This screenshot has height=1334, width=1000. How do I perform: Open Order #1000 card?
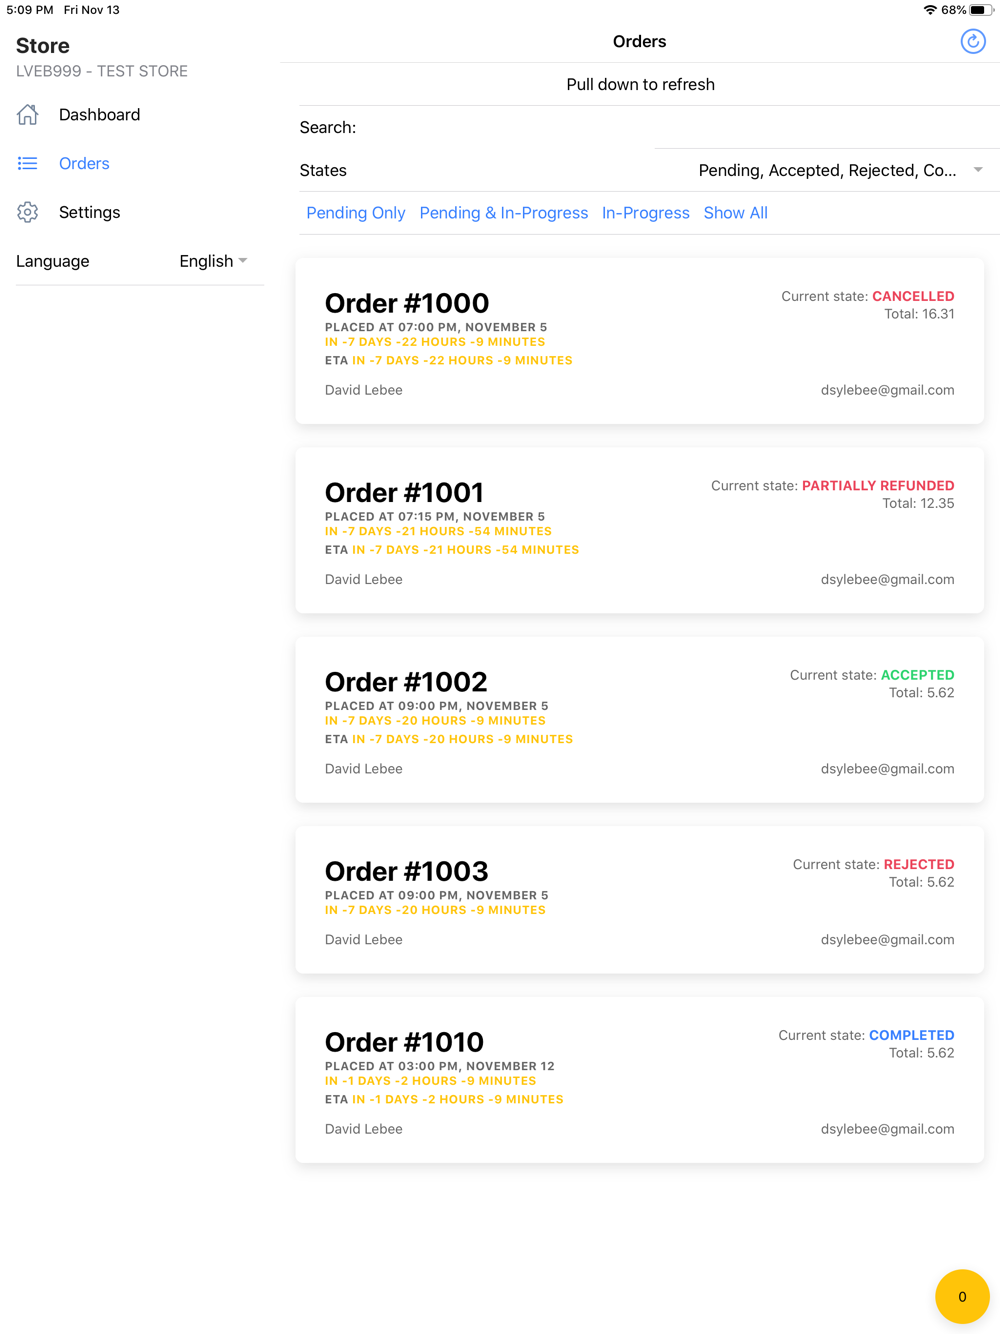click(x=639, y=341)
